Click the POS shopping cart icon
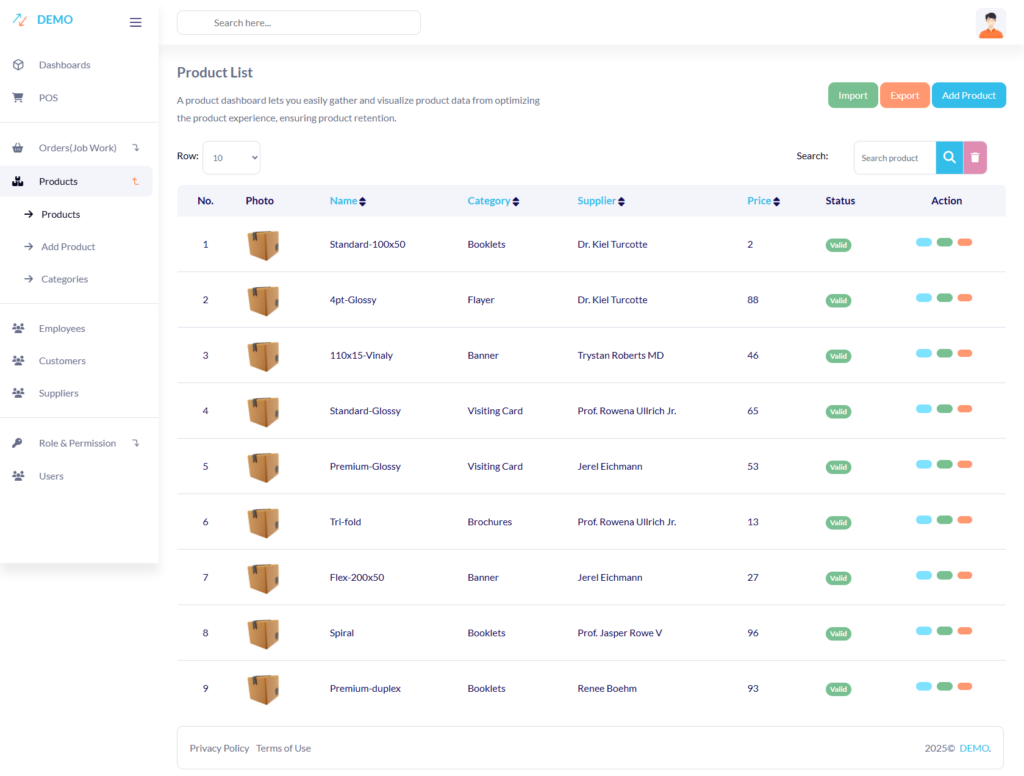Image resolution: width=1024 pixels, height=776 pixels. click(18, 98)
